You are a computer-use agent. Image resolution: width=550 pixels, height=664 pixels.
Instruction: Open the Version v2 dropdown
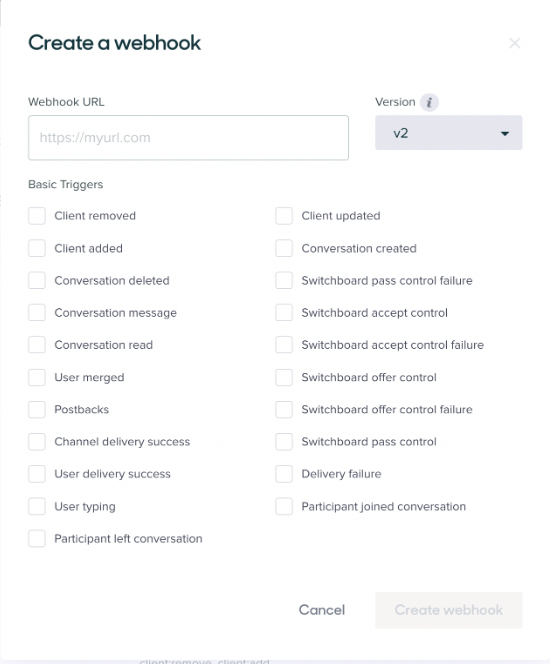coord(448,133)
